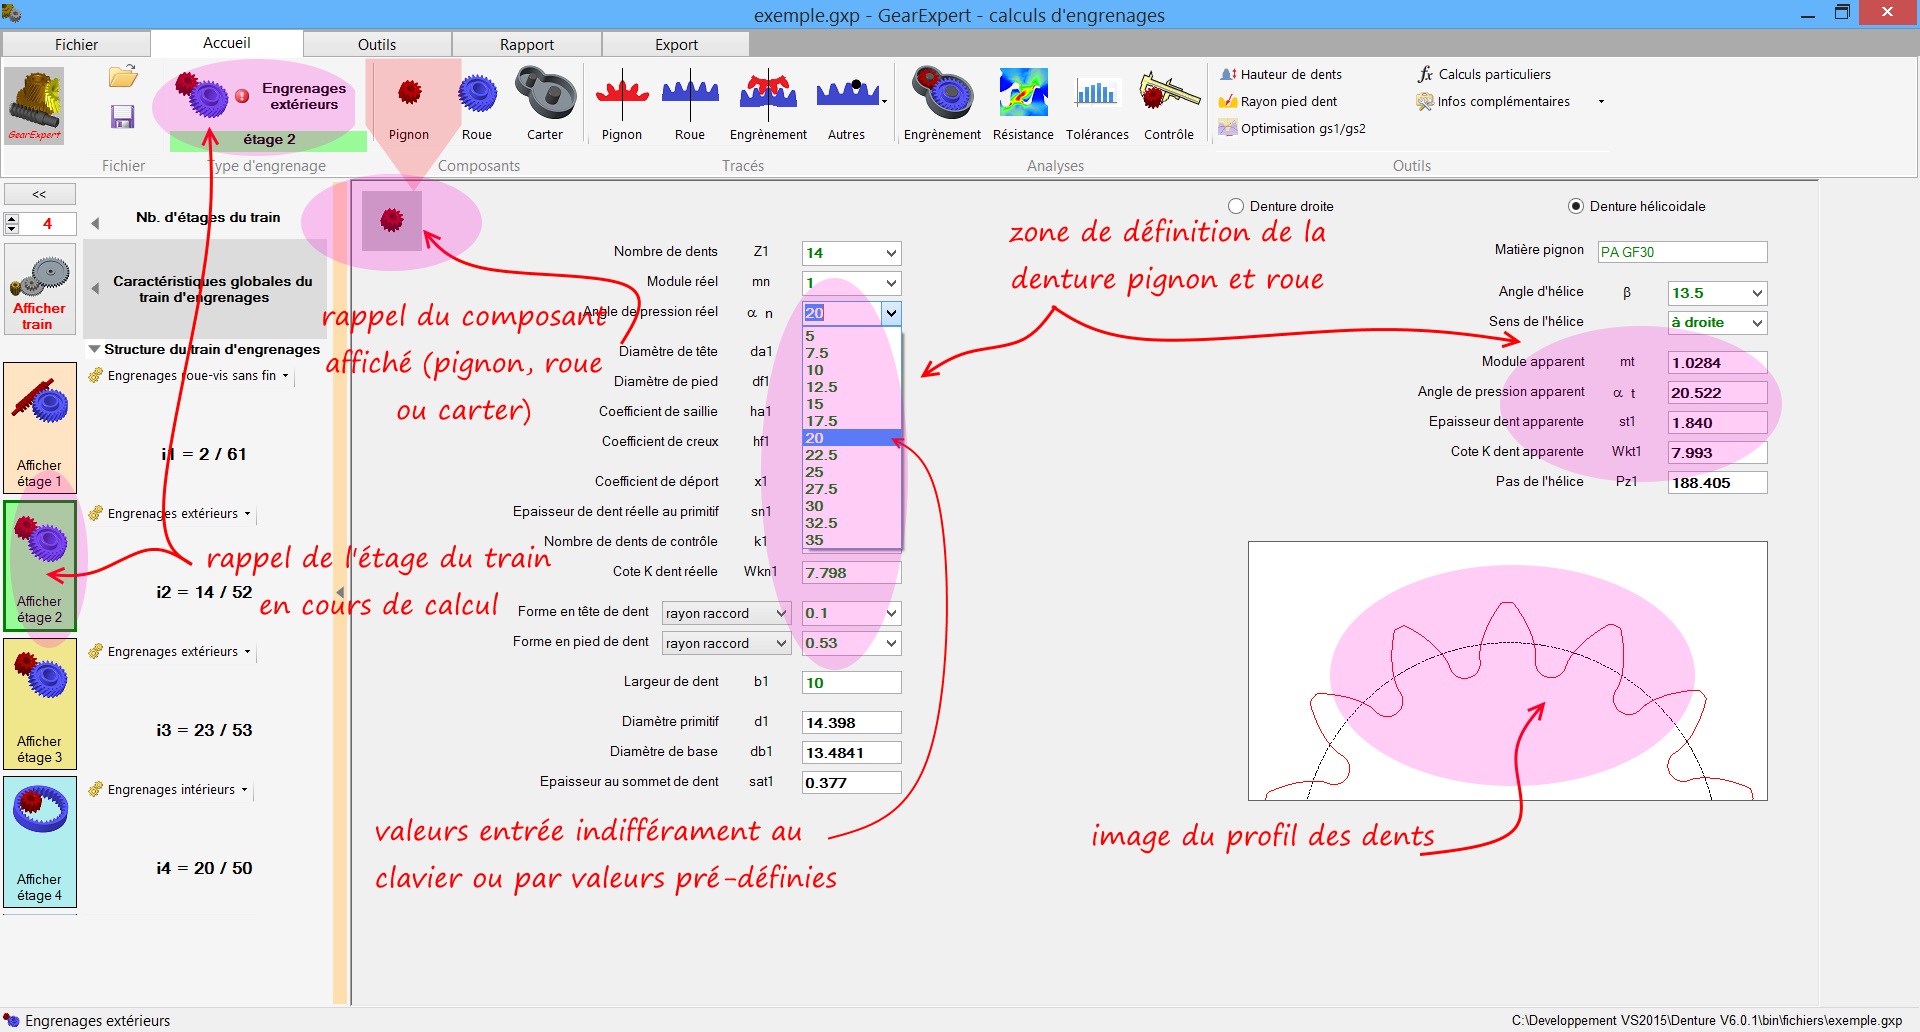
Task: Increase Nb. d'étages du train stepper
Action: pyautogui.click(x=12, y=218)
